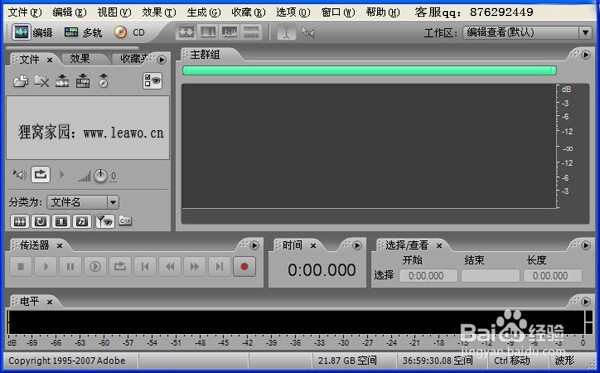The height and width of the screenshot is (373, 600).
Task: Click the 0:00.000 time display
Action: pyautogui.click(x=321, y=270)
